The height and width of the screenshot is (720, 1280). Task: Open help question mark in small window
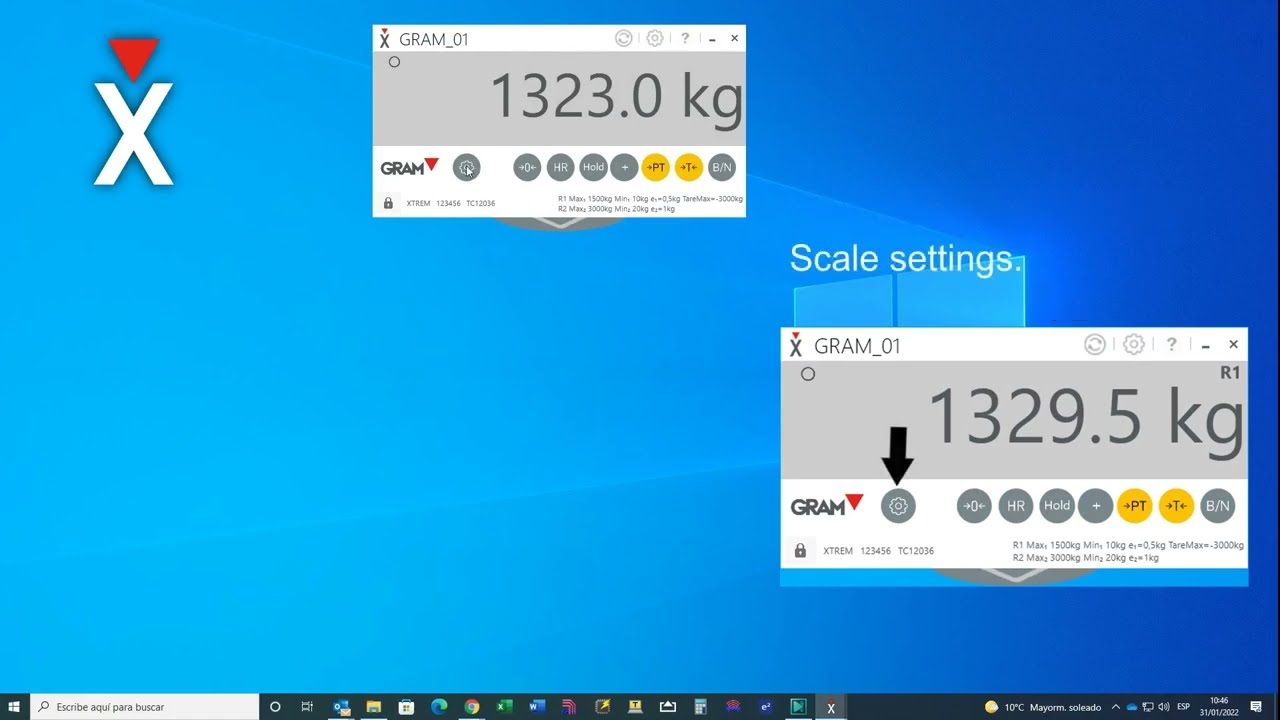click(x=685, y=38)
